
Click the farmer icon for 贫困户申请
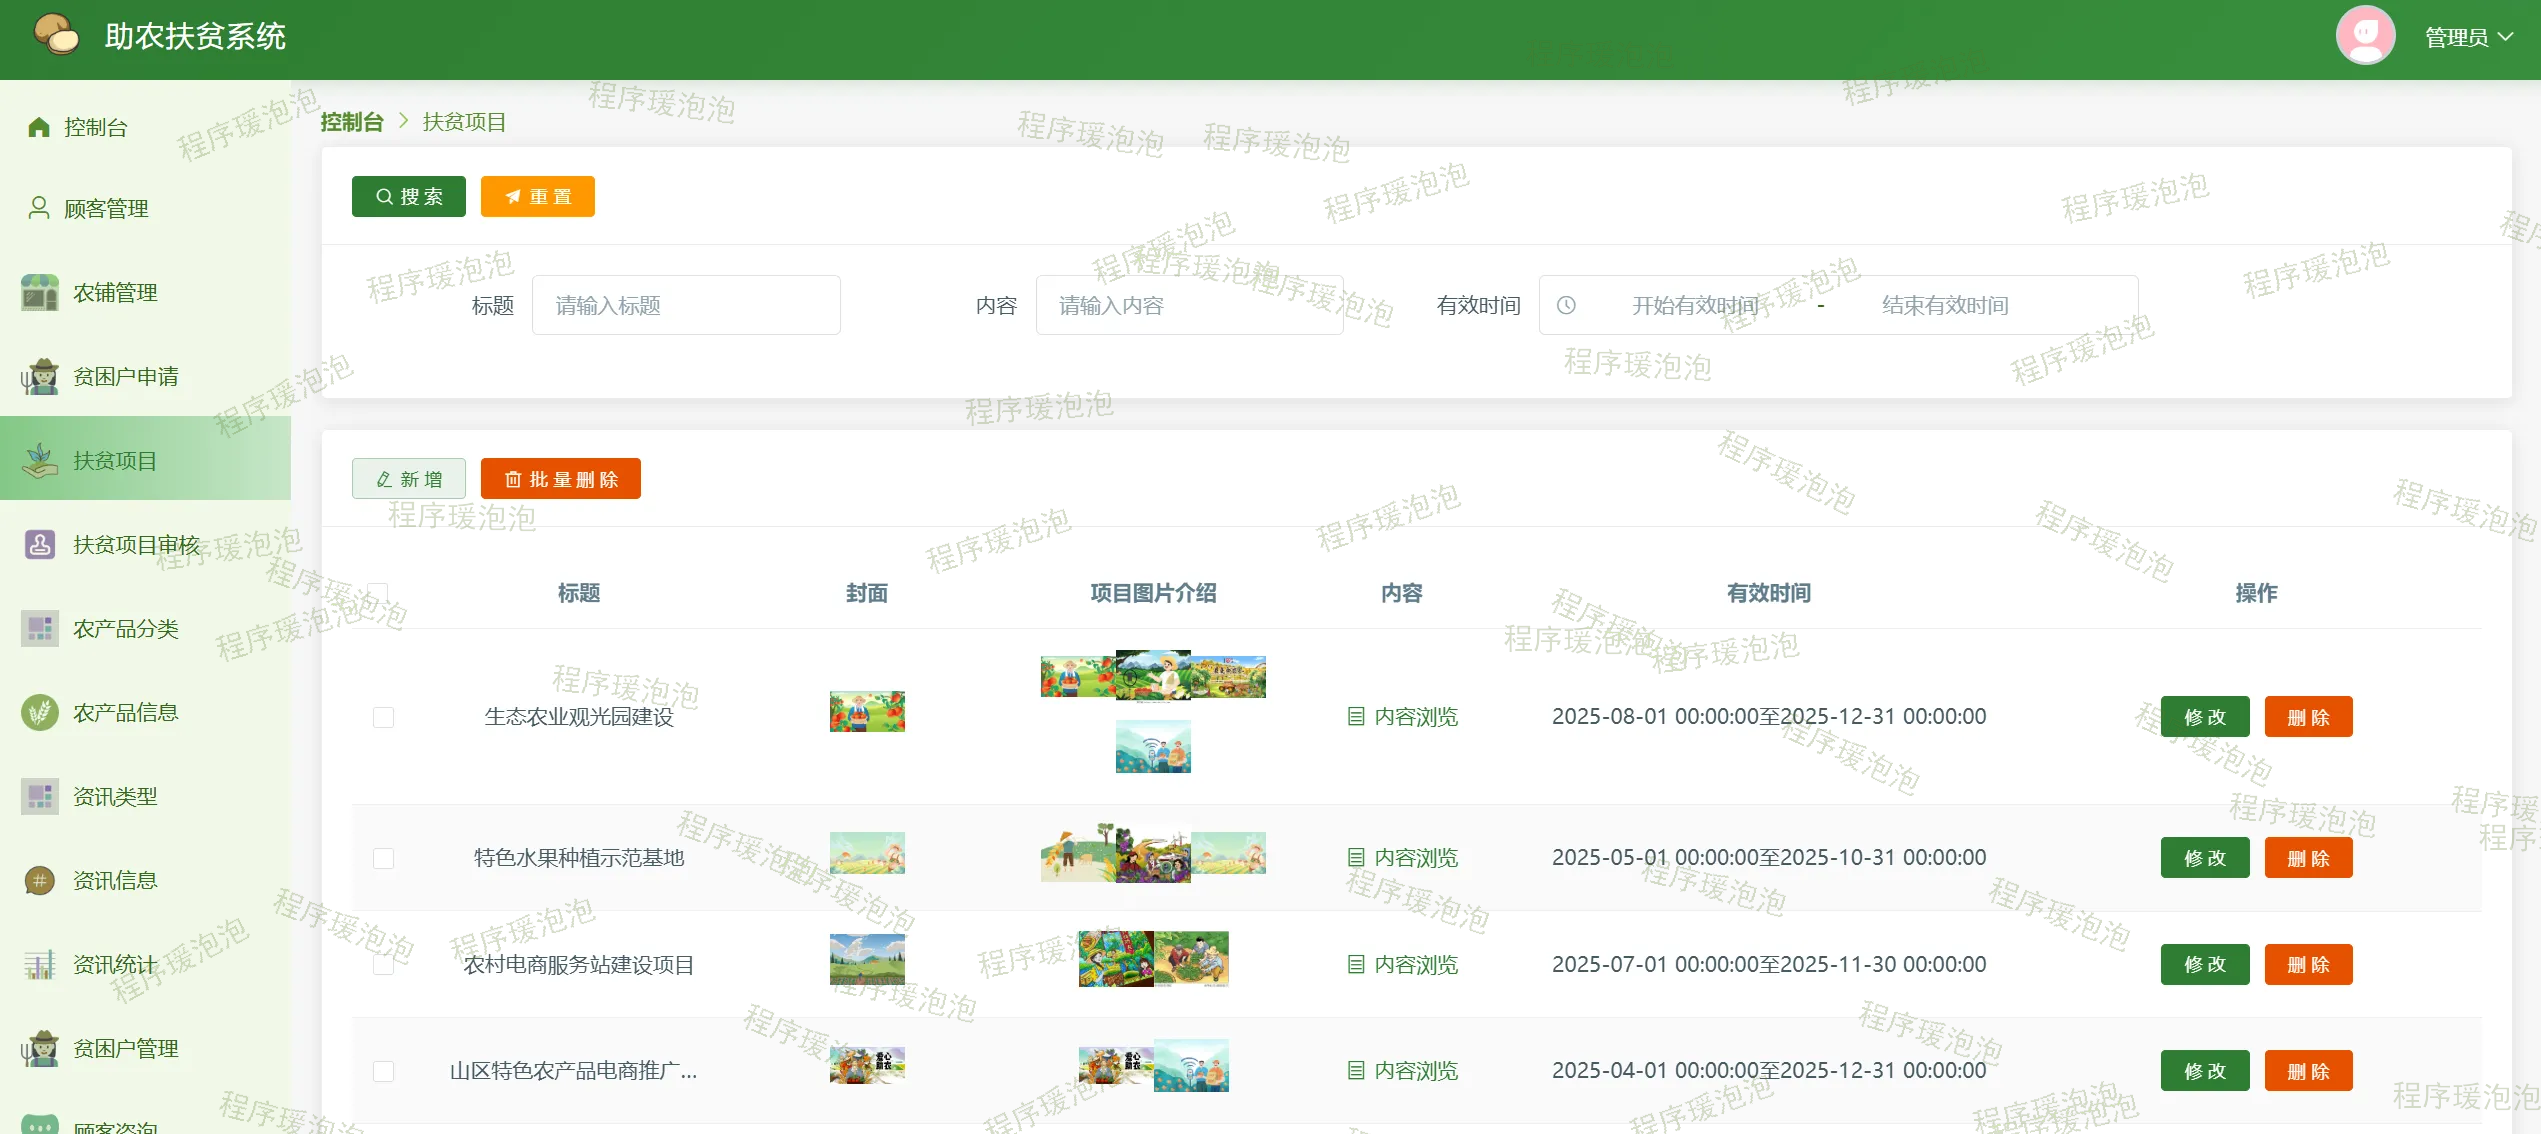(39, 377)
